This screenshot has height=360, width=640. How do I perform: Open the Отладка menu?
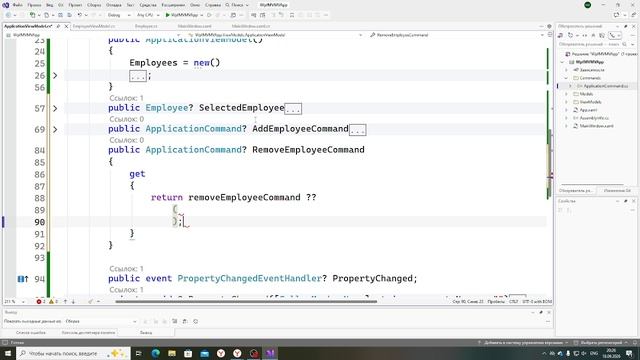pyautogui.click(x=114, y=5)
